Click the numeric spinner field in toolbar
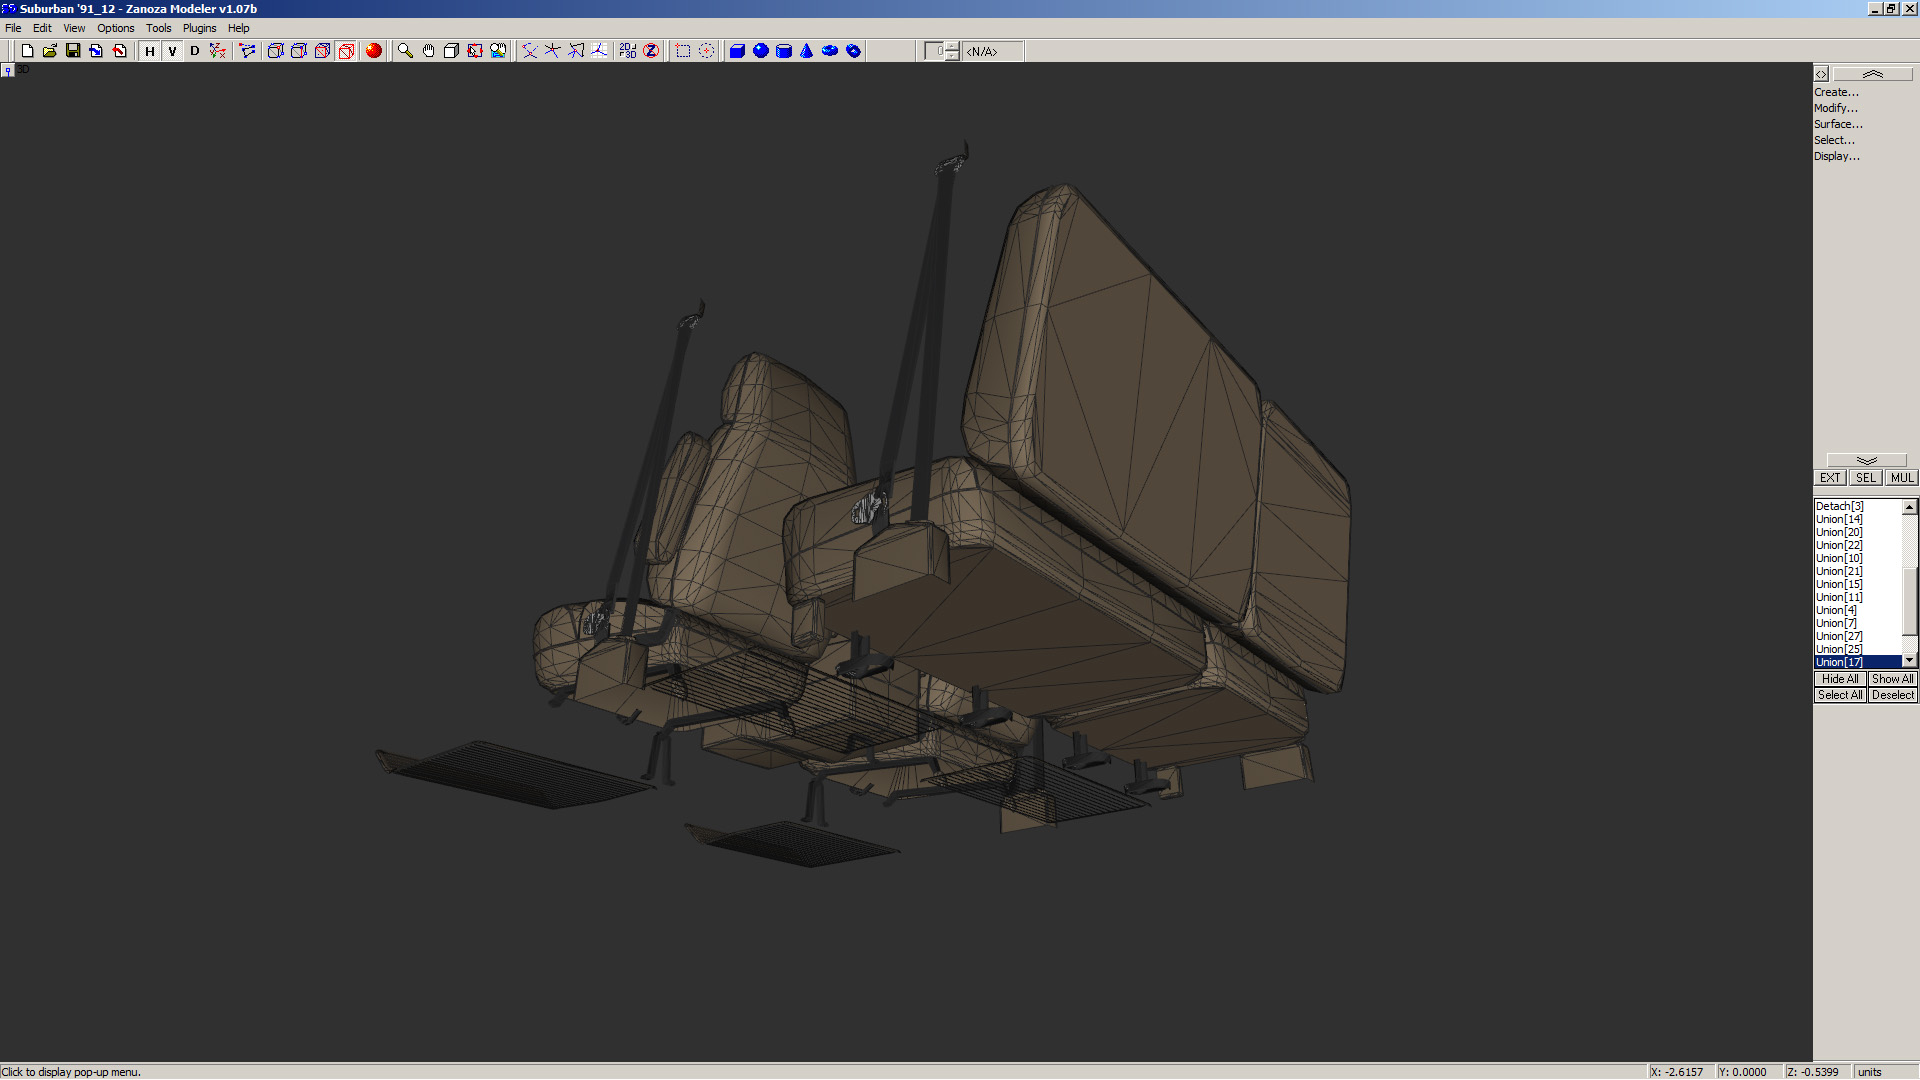 coord(935,51)
